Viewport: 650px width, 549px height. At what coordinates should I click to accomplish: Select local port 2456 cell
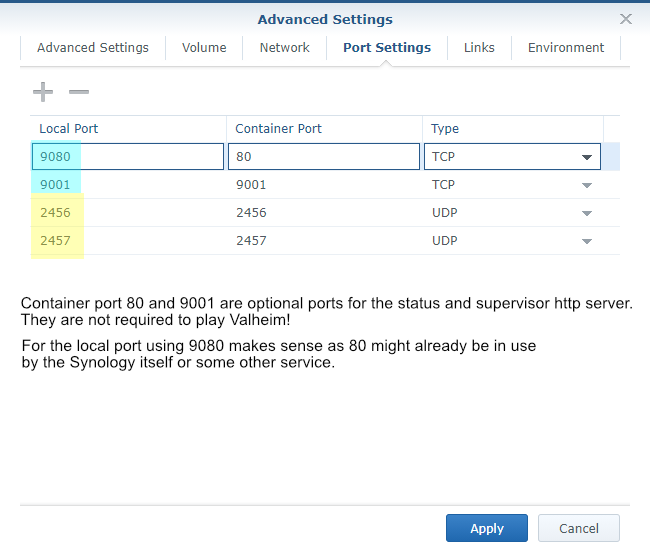(128, 212)
